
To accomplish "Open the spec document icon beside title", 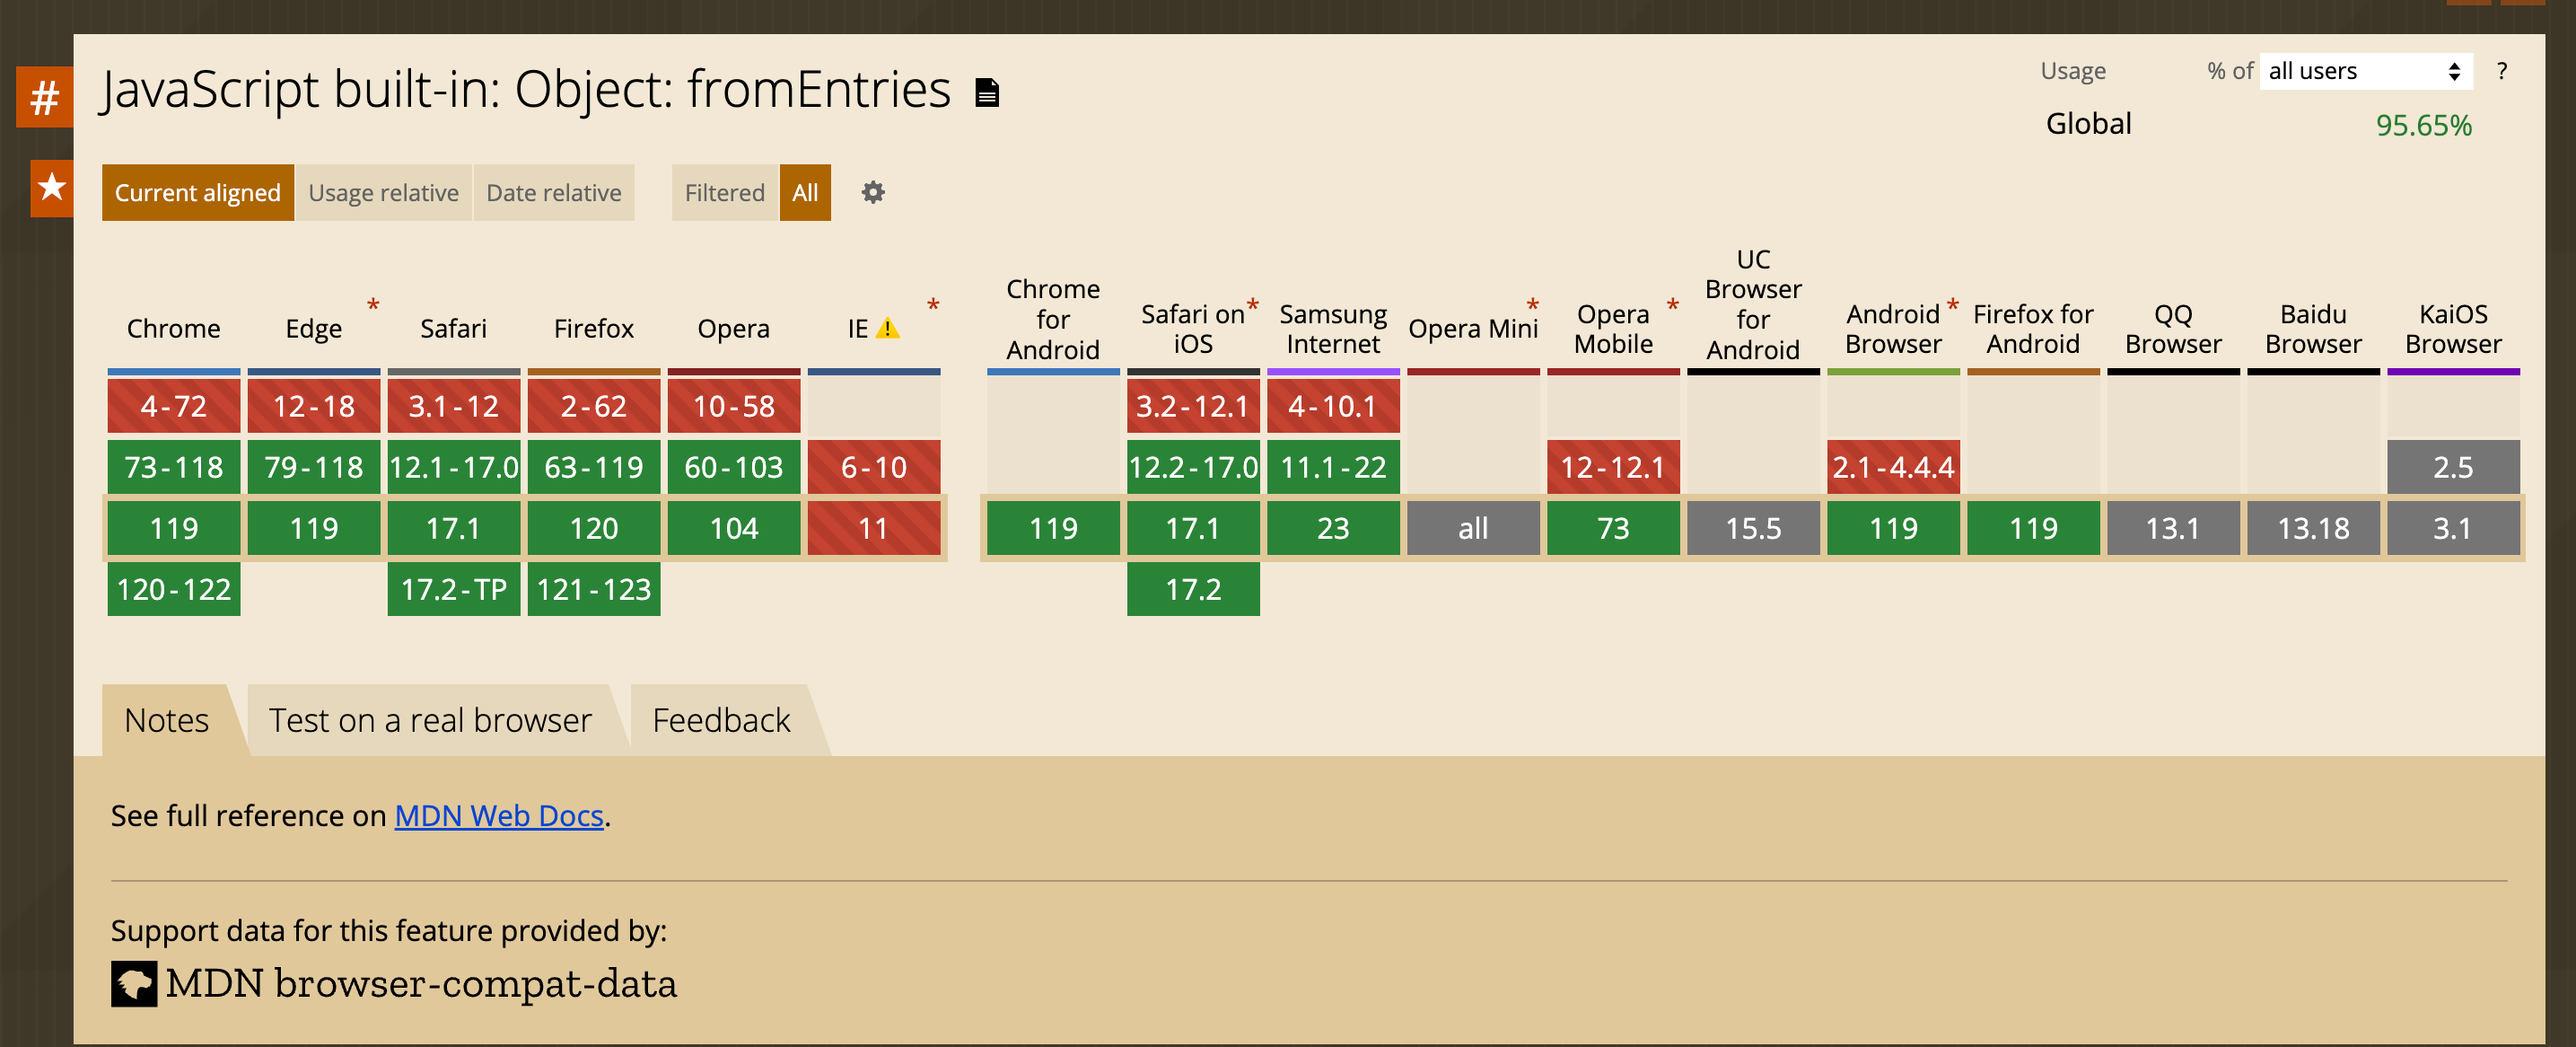I will (x=987, y=93).
